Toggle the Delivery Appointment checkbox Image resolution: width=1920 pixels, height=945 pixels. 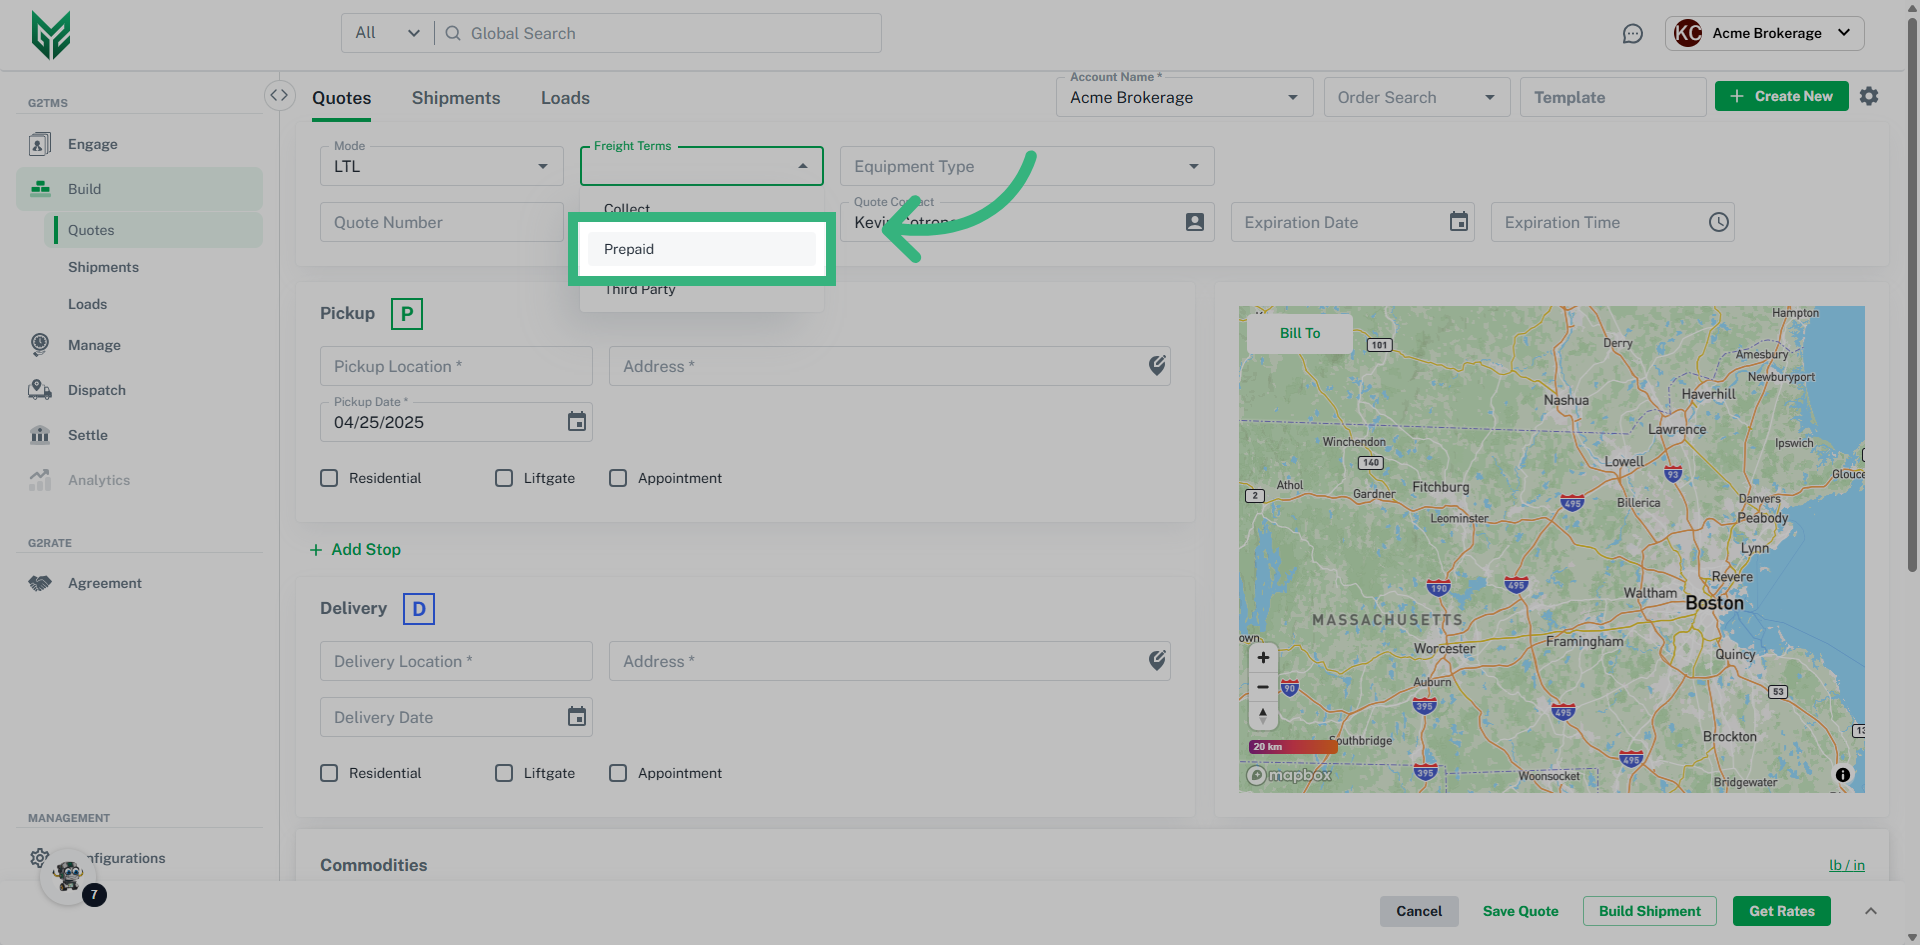618,773
